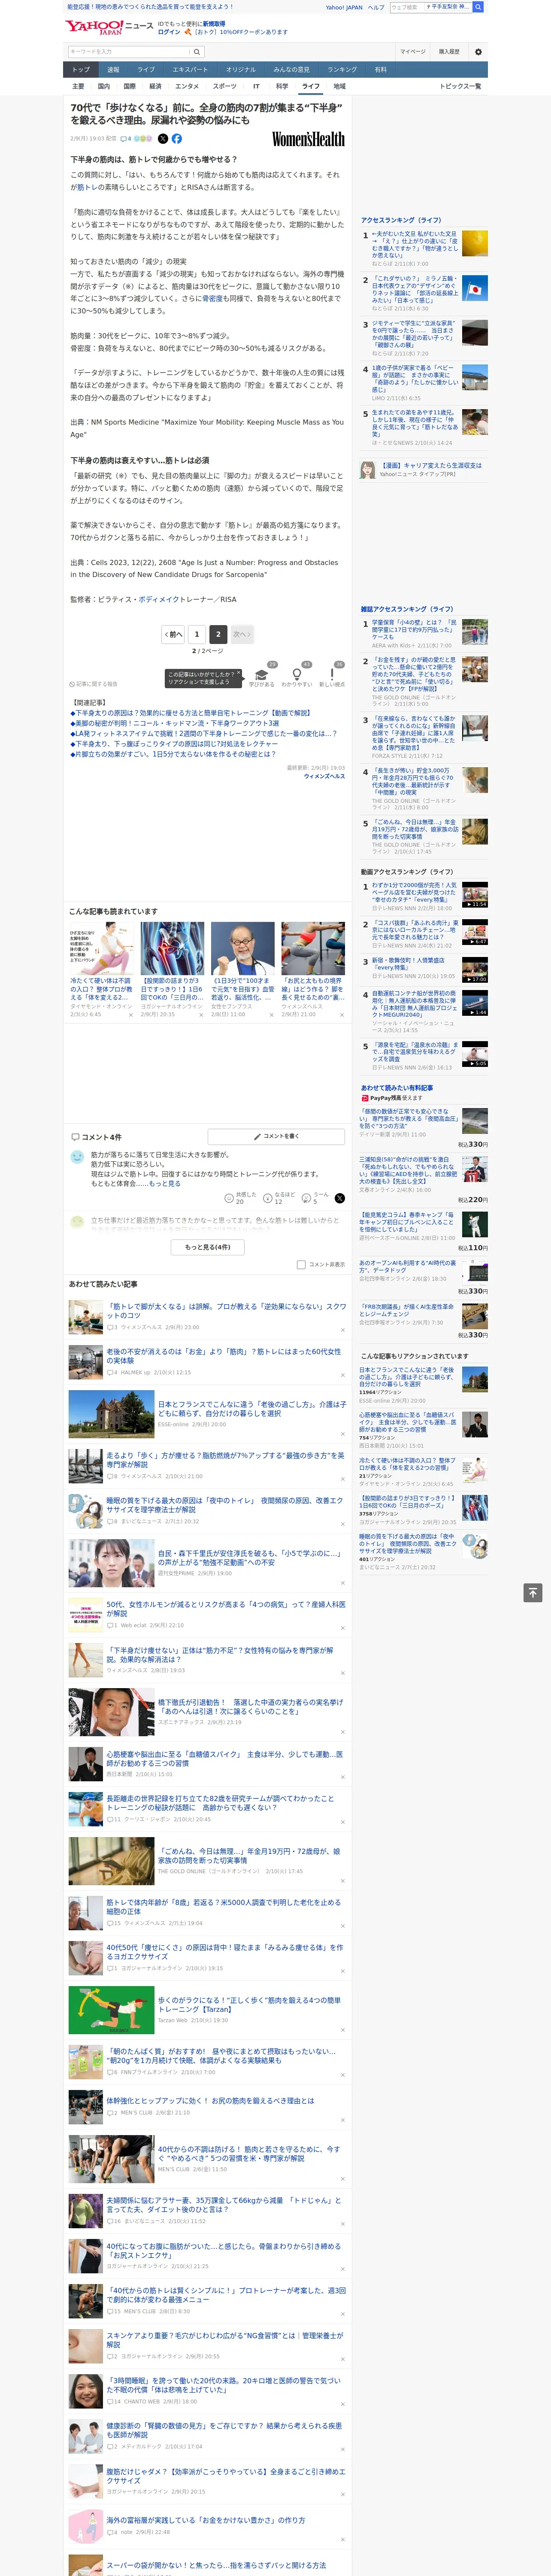This screenshot has height=2576, width=551.
Task: Open トピックス一覧 link
Action: pos(460,86)
